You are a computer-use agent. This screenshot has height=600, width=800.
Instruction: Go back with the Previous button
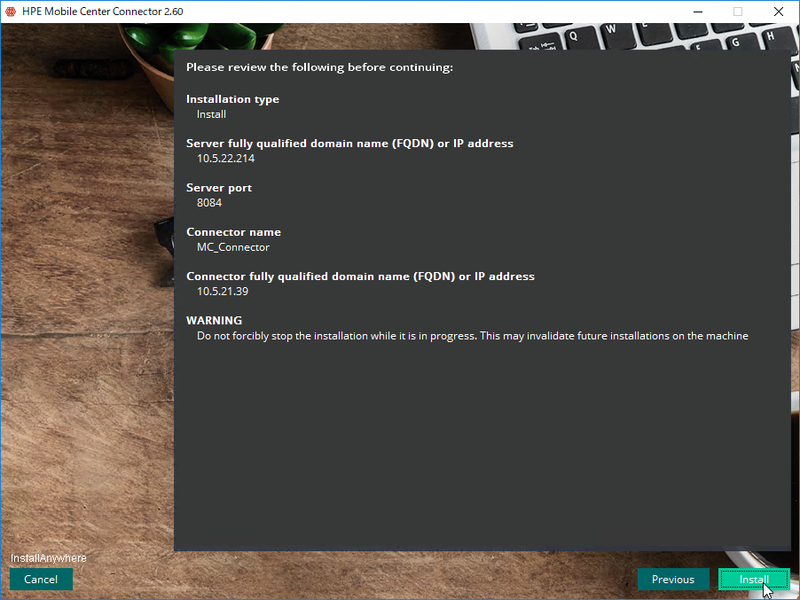[673, 579]
